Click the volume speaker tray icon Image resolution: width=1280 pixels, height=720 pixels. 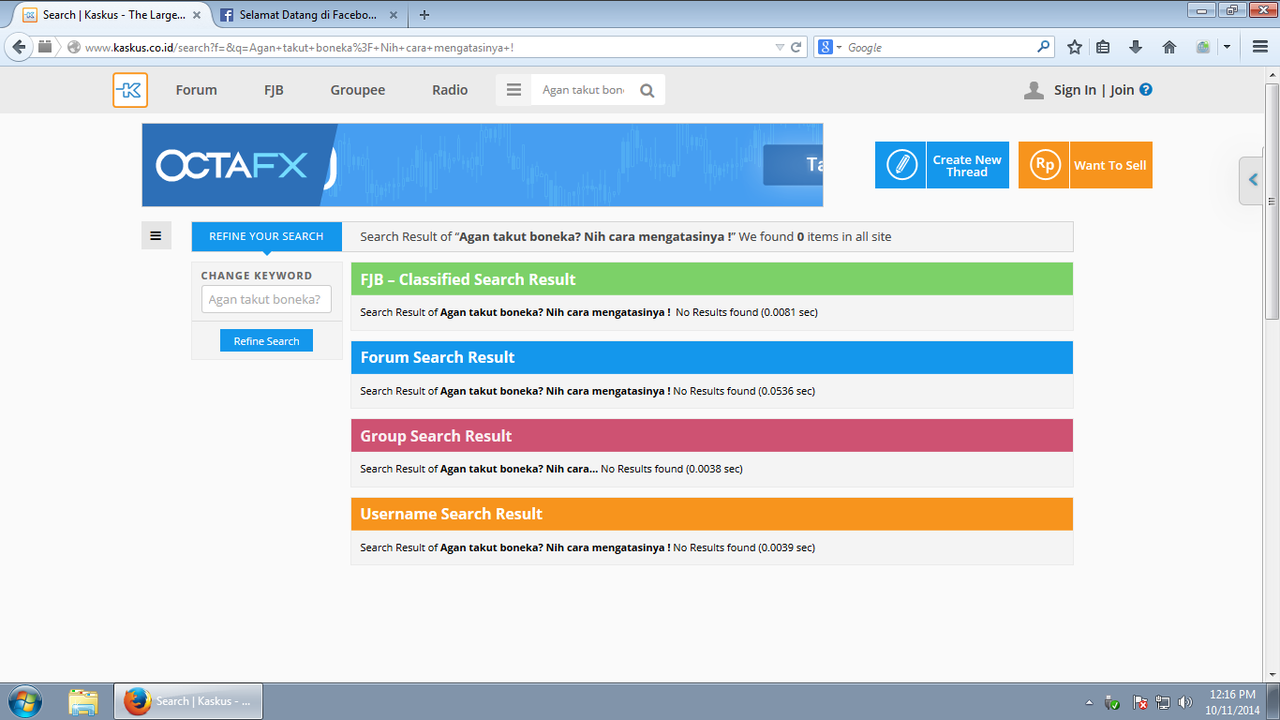tap(1185, 702)
